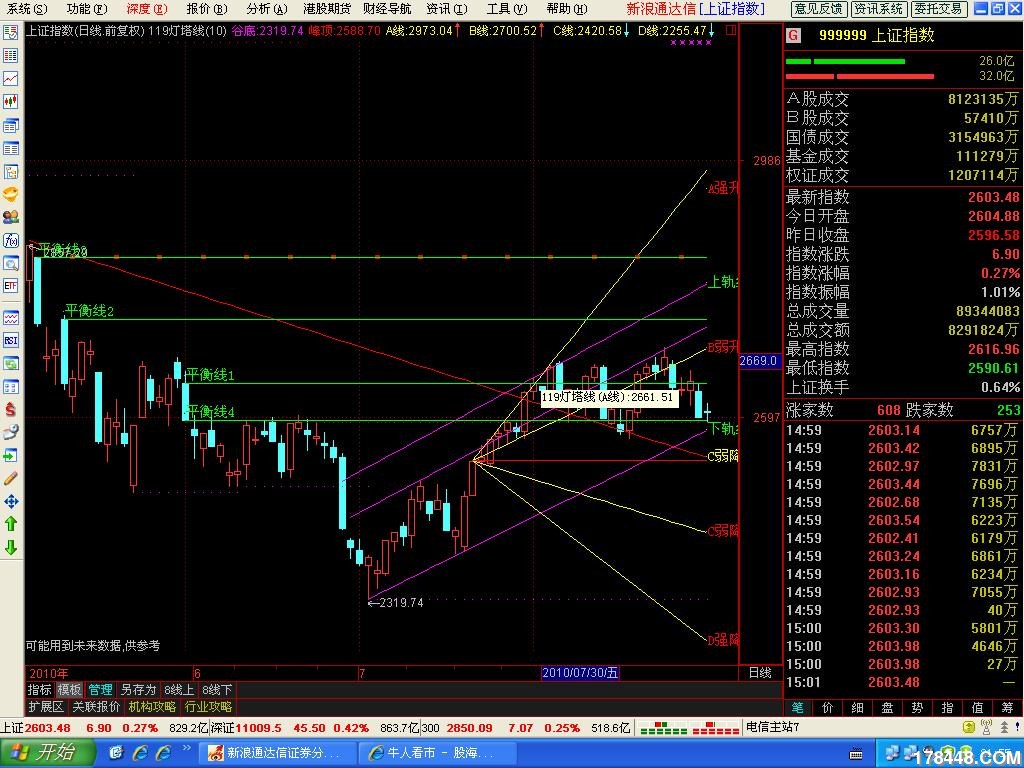This screenshot has height=768, width=1024.
Task: Open the ETF icon in sidebar
Action: coord(10,286)
